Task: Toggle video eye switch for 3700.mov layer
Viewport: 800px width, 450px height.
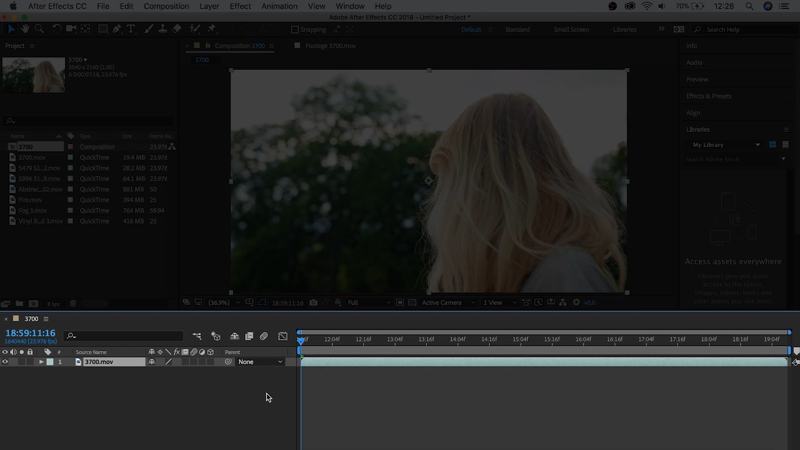Action: tap(5, 362)
